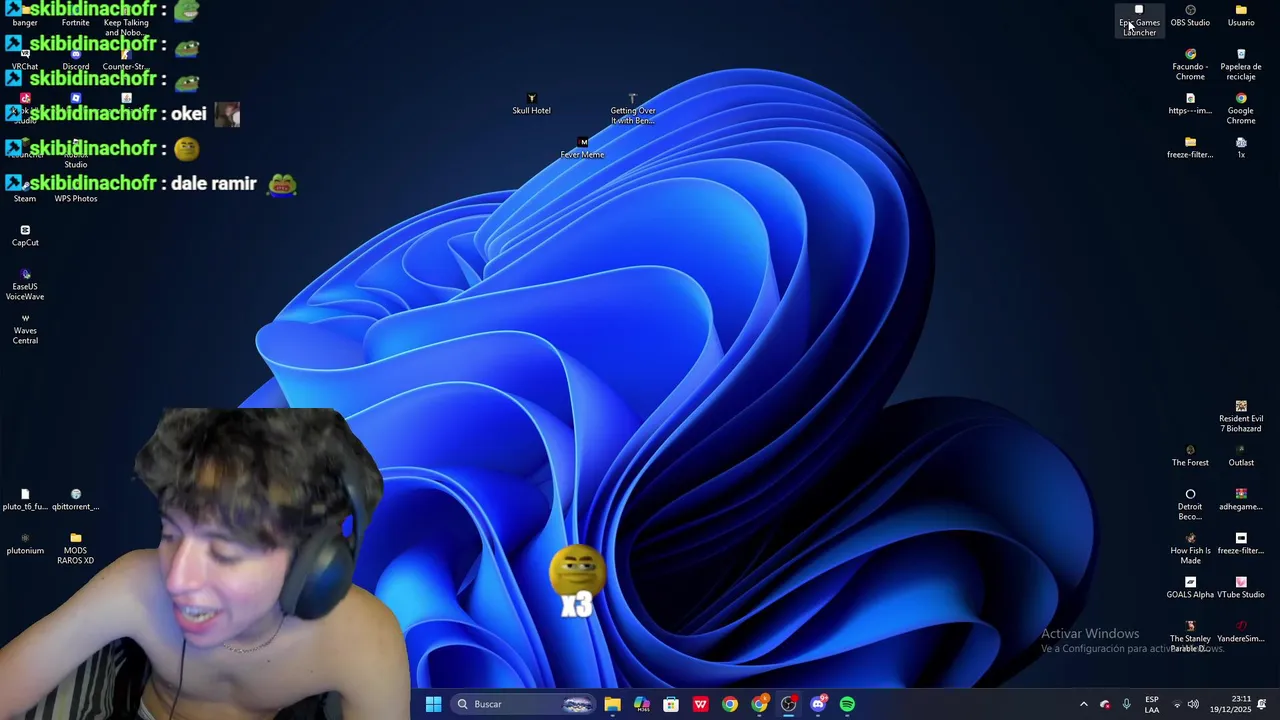1280x720 pixels.
Task: Open the Steam desktop shortcut
Action: [25, 192]
